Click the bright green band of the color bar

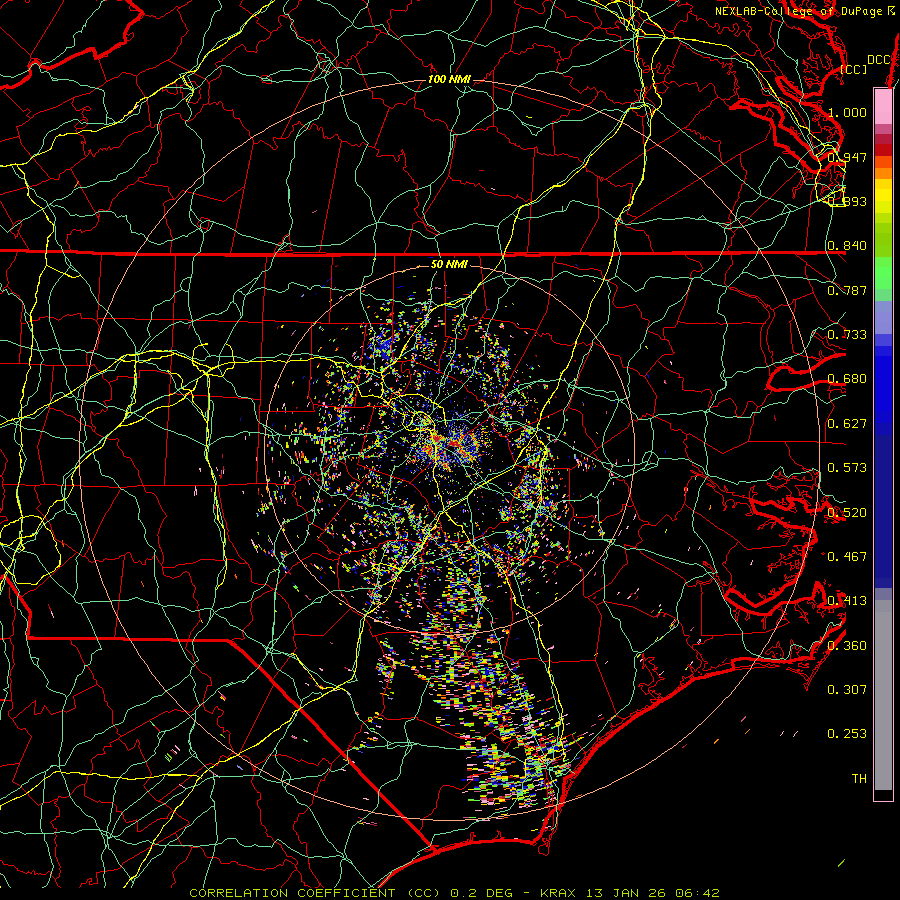coord(883,273)
